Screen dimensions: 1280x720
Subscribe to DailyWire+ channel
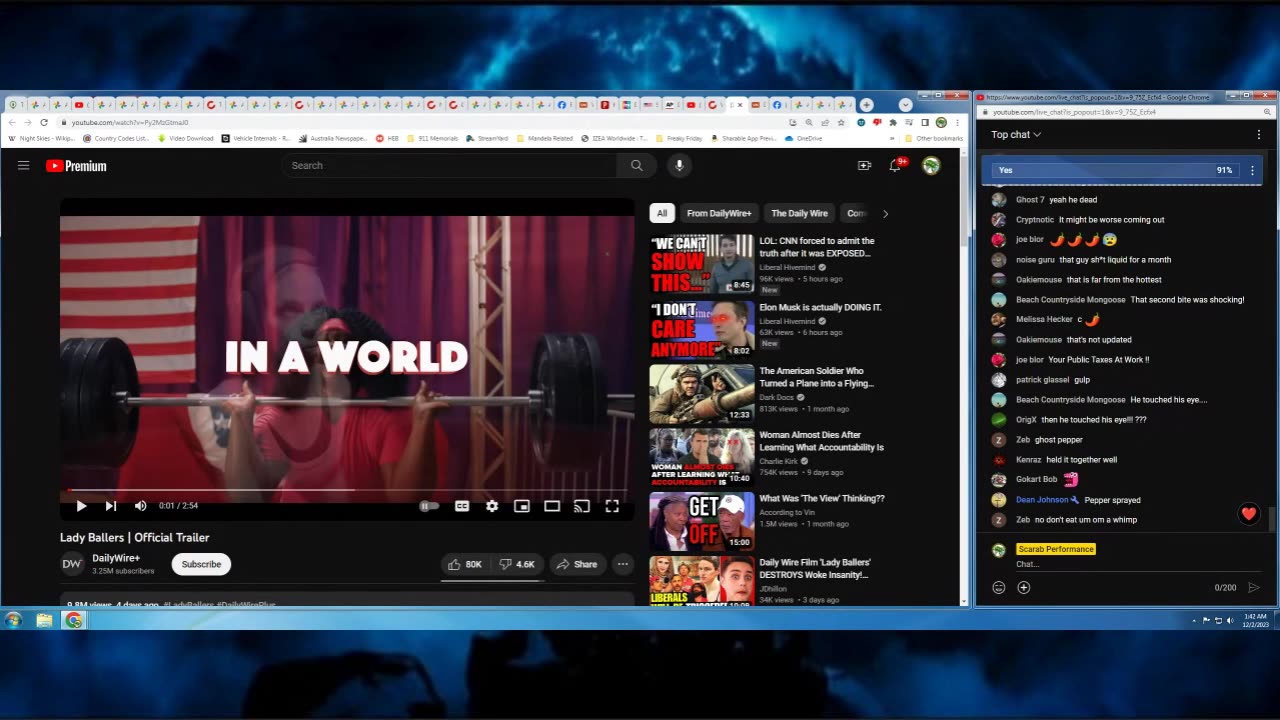point(201,564)
